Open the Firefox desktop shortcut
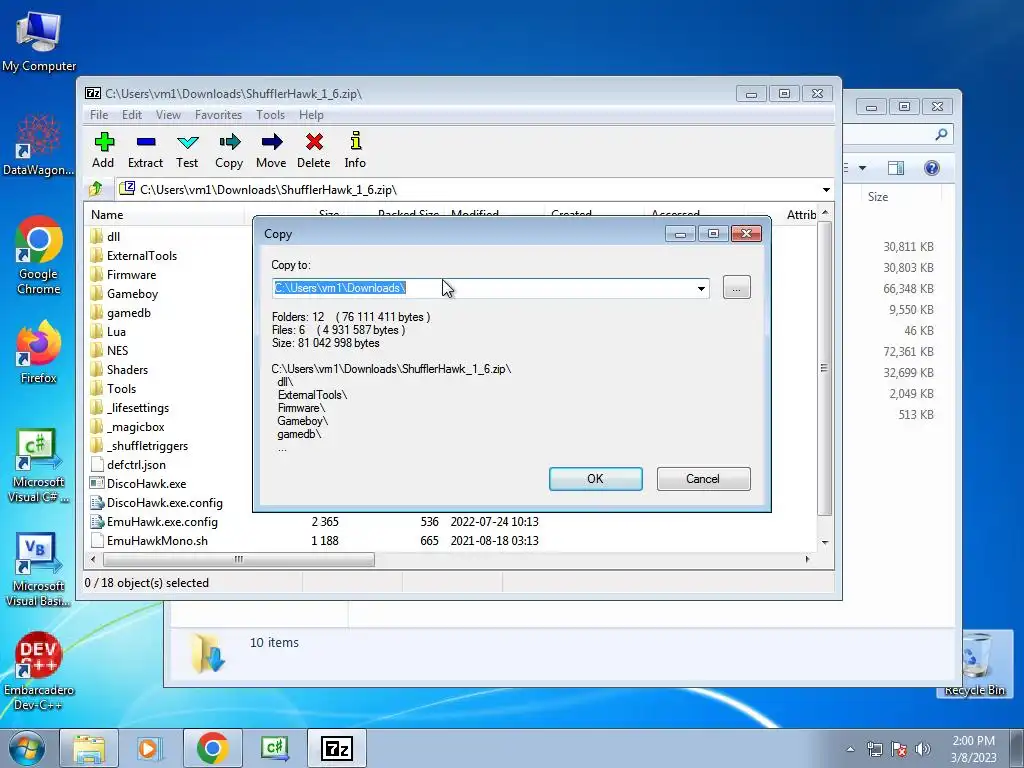The width and height of the screenshot is (1024, 768). (39, 353)
